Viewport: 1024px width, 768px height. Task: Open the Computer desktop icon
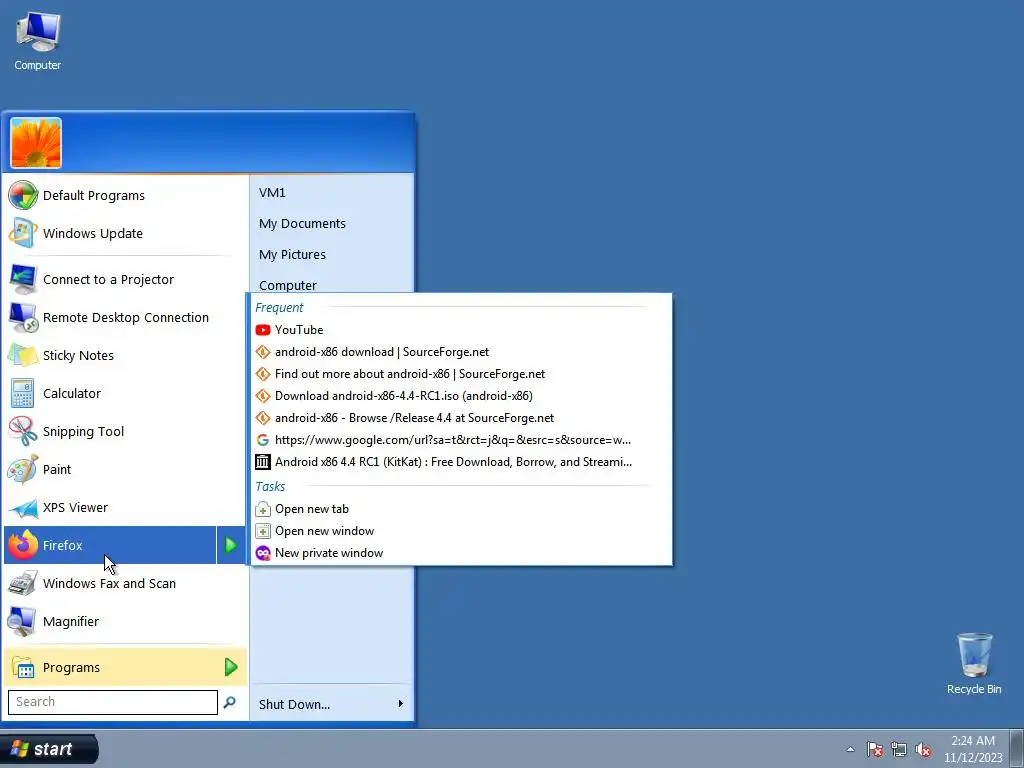[x=37, y=42]
